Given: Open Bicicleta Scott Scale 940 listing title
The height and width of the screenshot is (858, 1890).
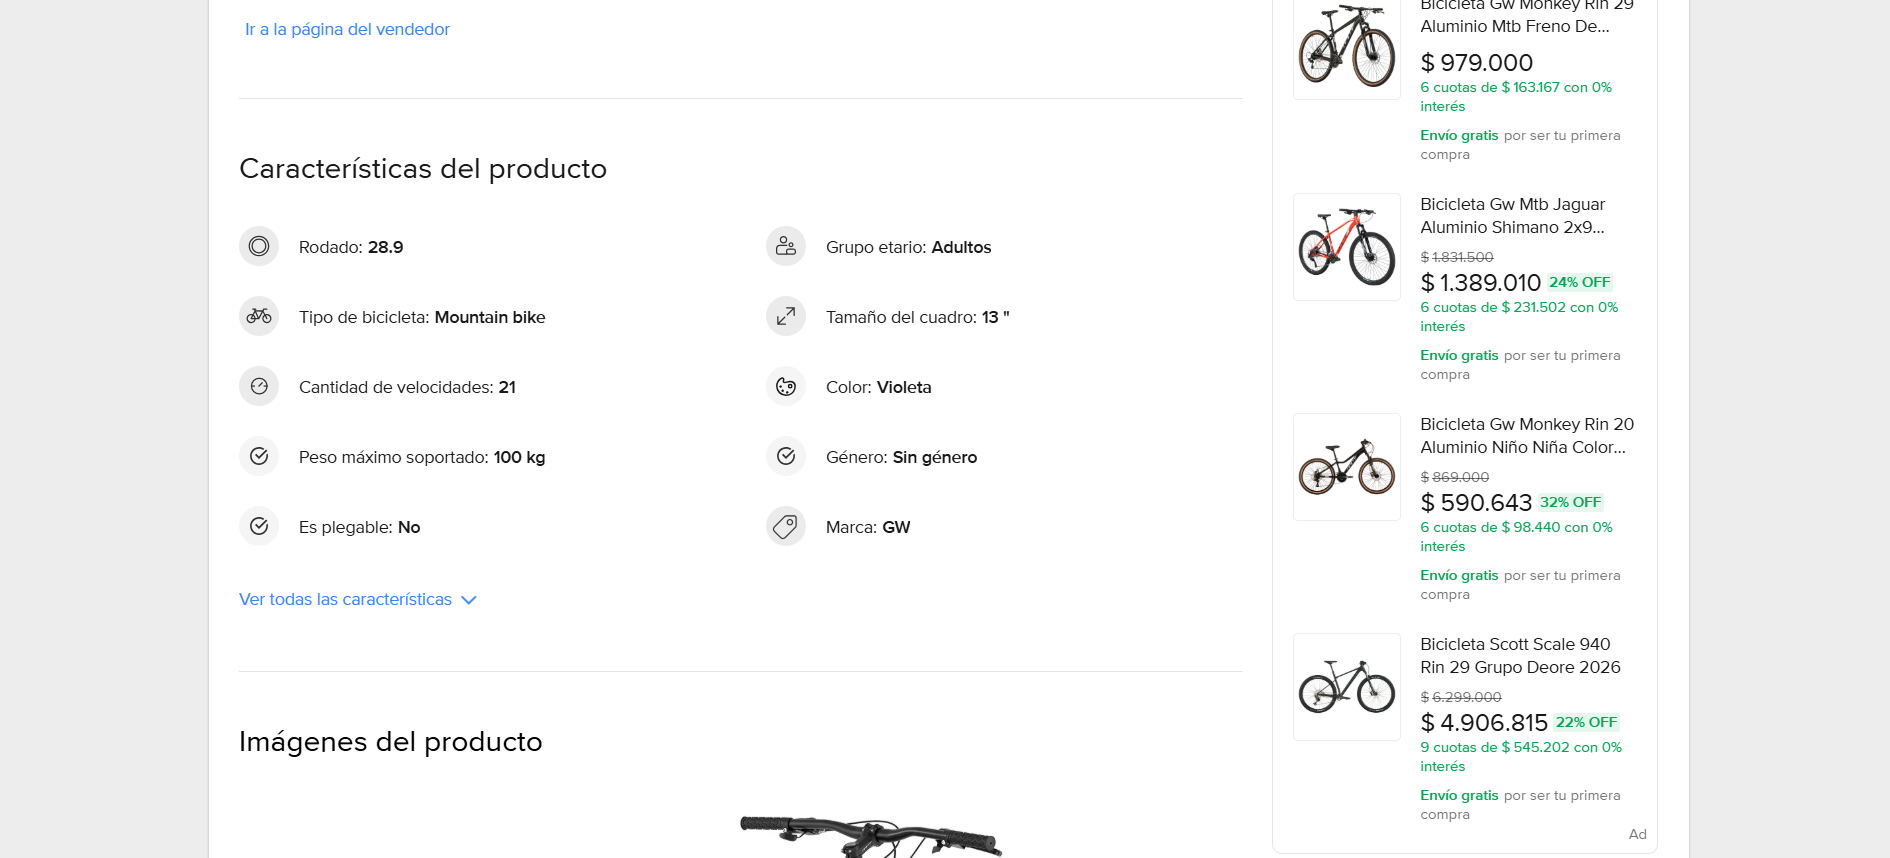Looking at the screenshot, I should pyautogui.click(x=1520, y=656).
